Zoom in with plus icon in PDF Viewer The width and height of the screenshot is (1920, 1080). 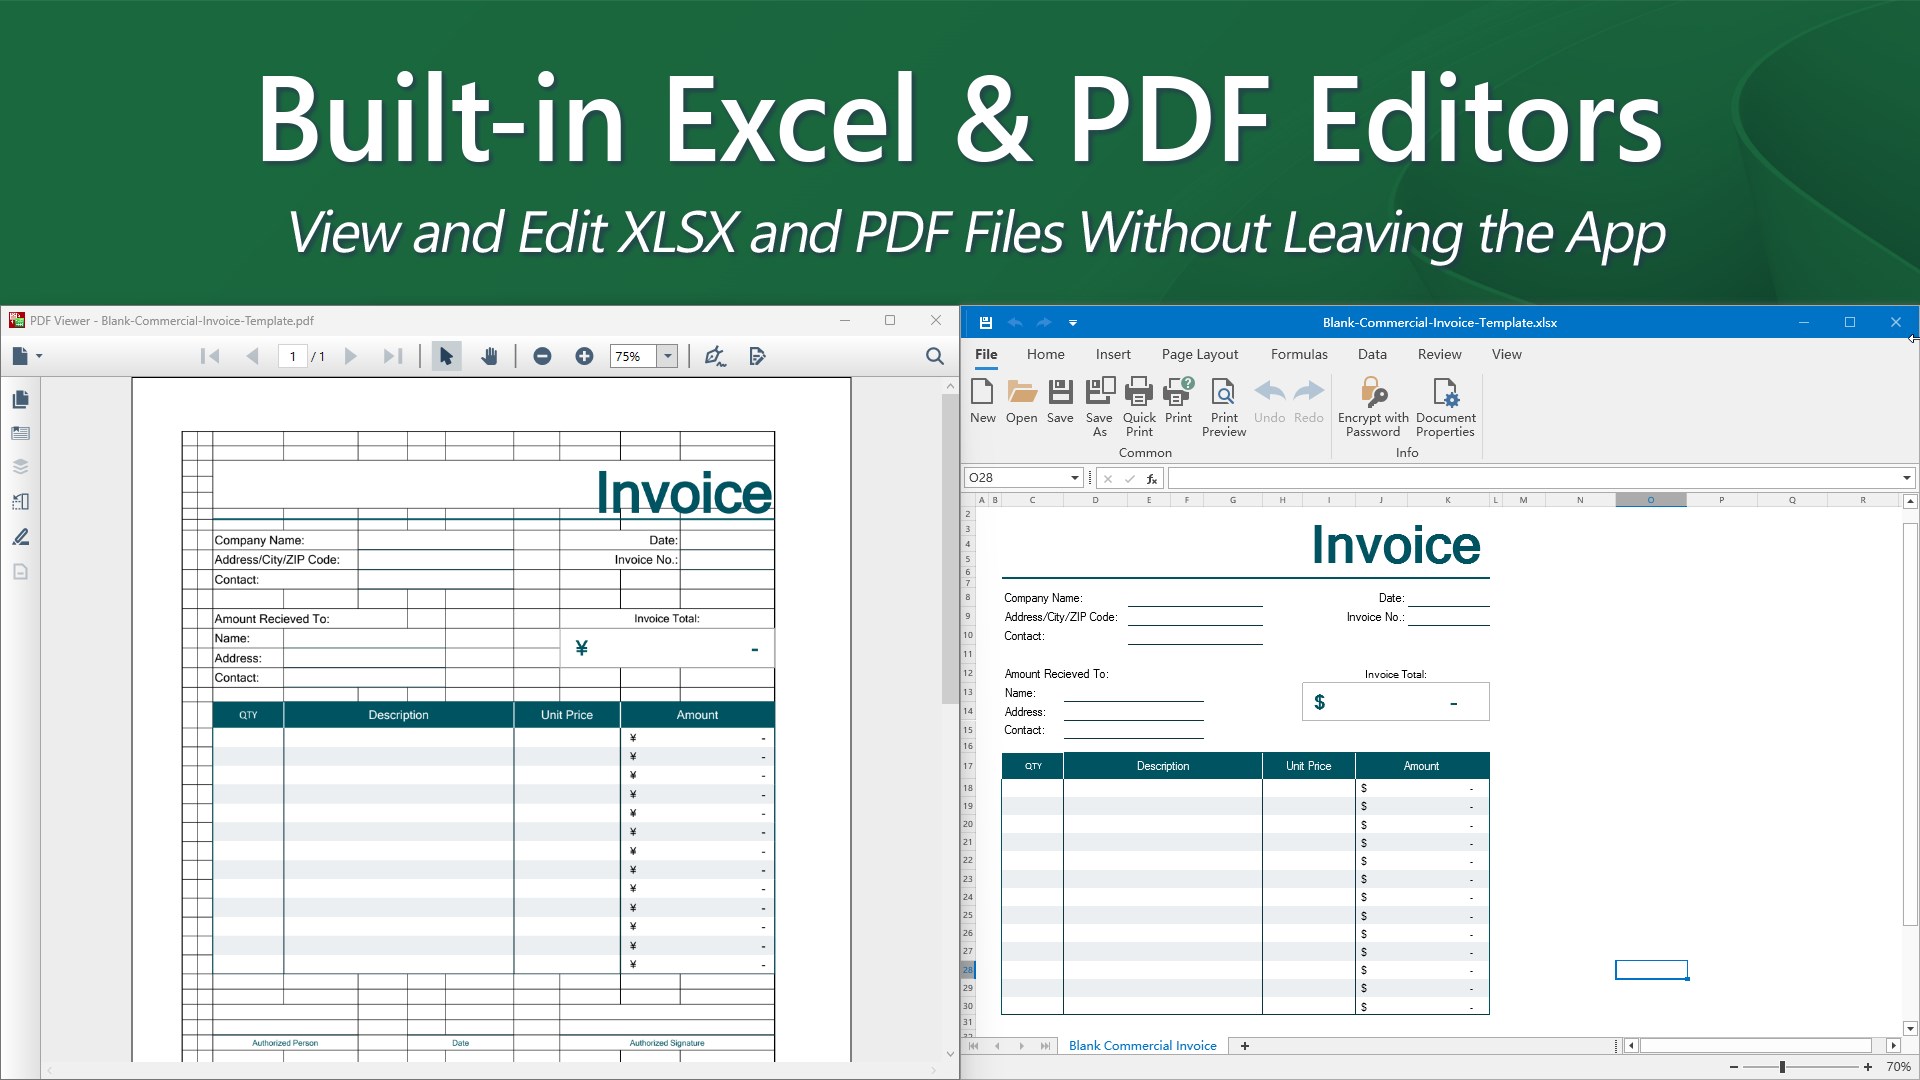[584, 356]
